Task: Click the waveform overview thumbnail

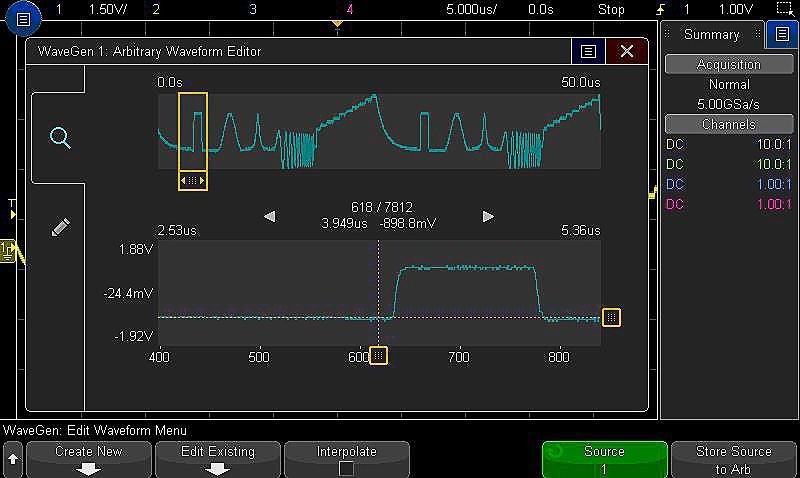Action: [379, 131]
